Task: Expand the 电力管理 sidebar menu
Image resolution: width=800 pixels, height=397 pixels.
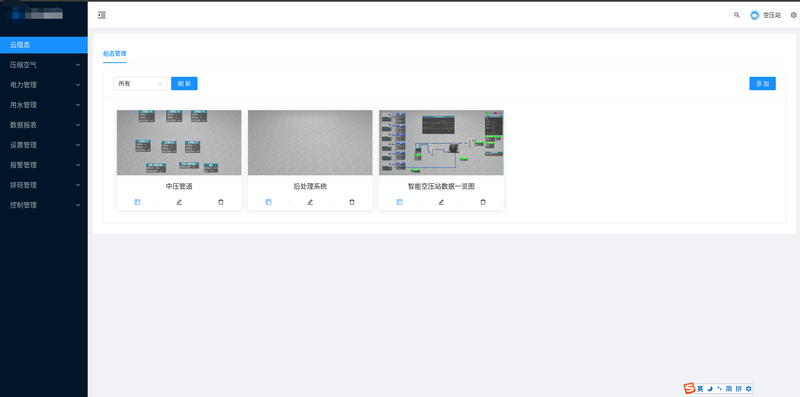Action: (44, 85)
